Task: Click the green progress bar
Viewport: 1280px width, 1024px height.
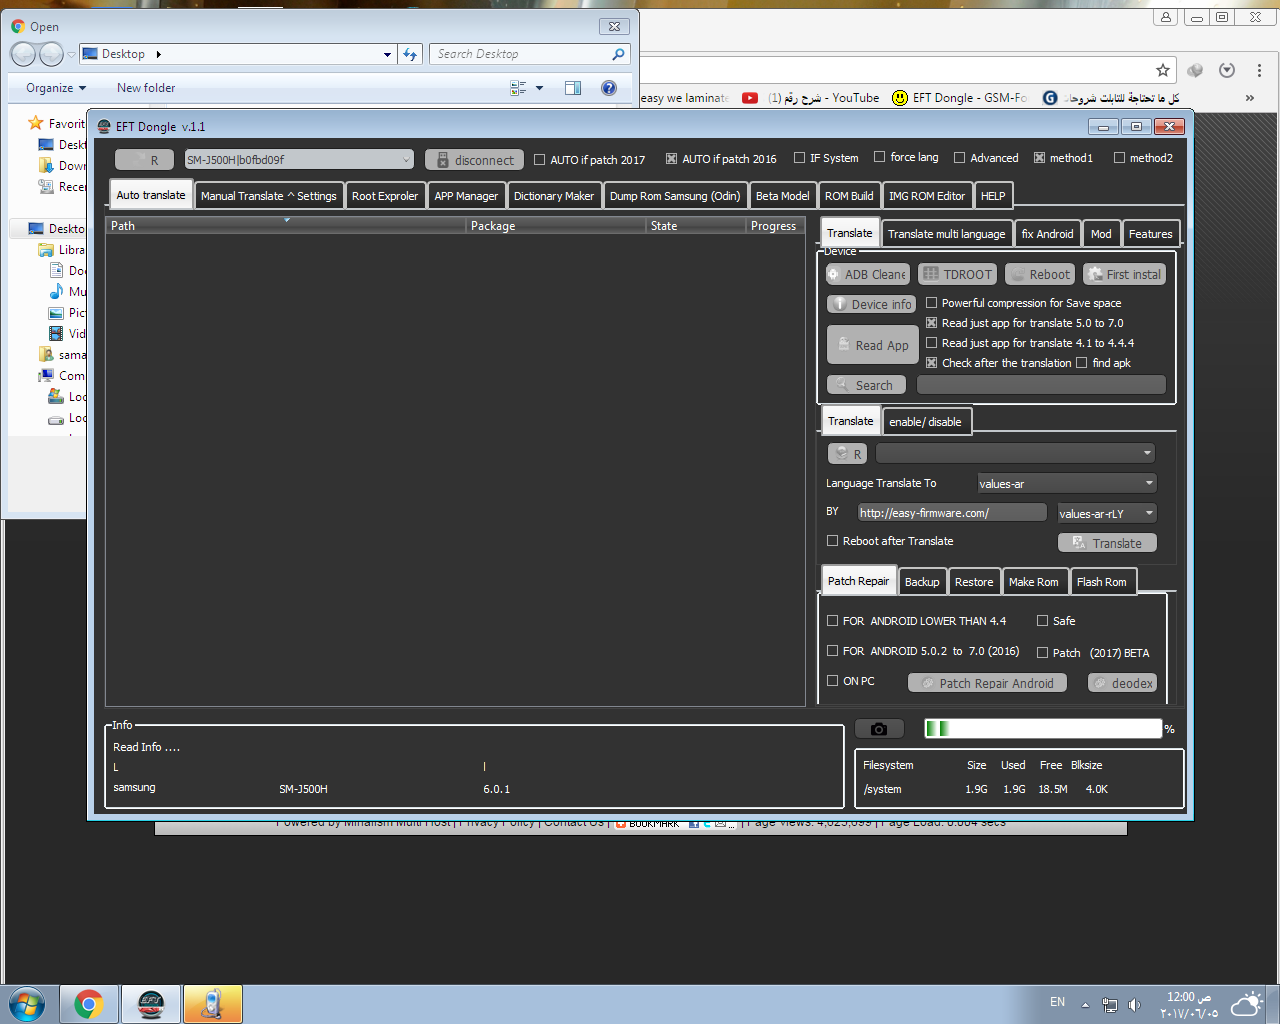Action: pos(1043,729)
